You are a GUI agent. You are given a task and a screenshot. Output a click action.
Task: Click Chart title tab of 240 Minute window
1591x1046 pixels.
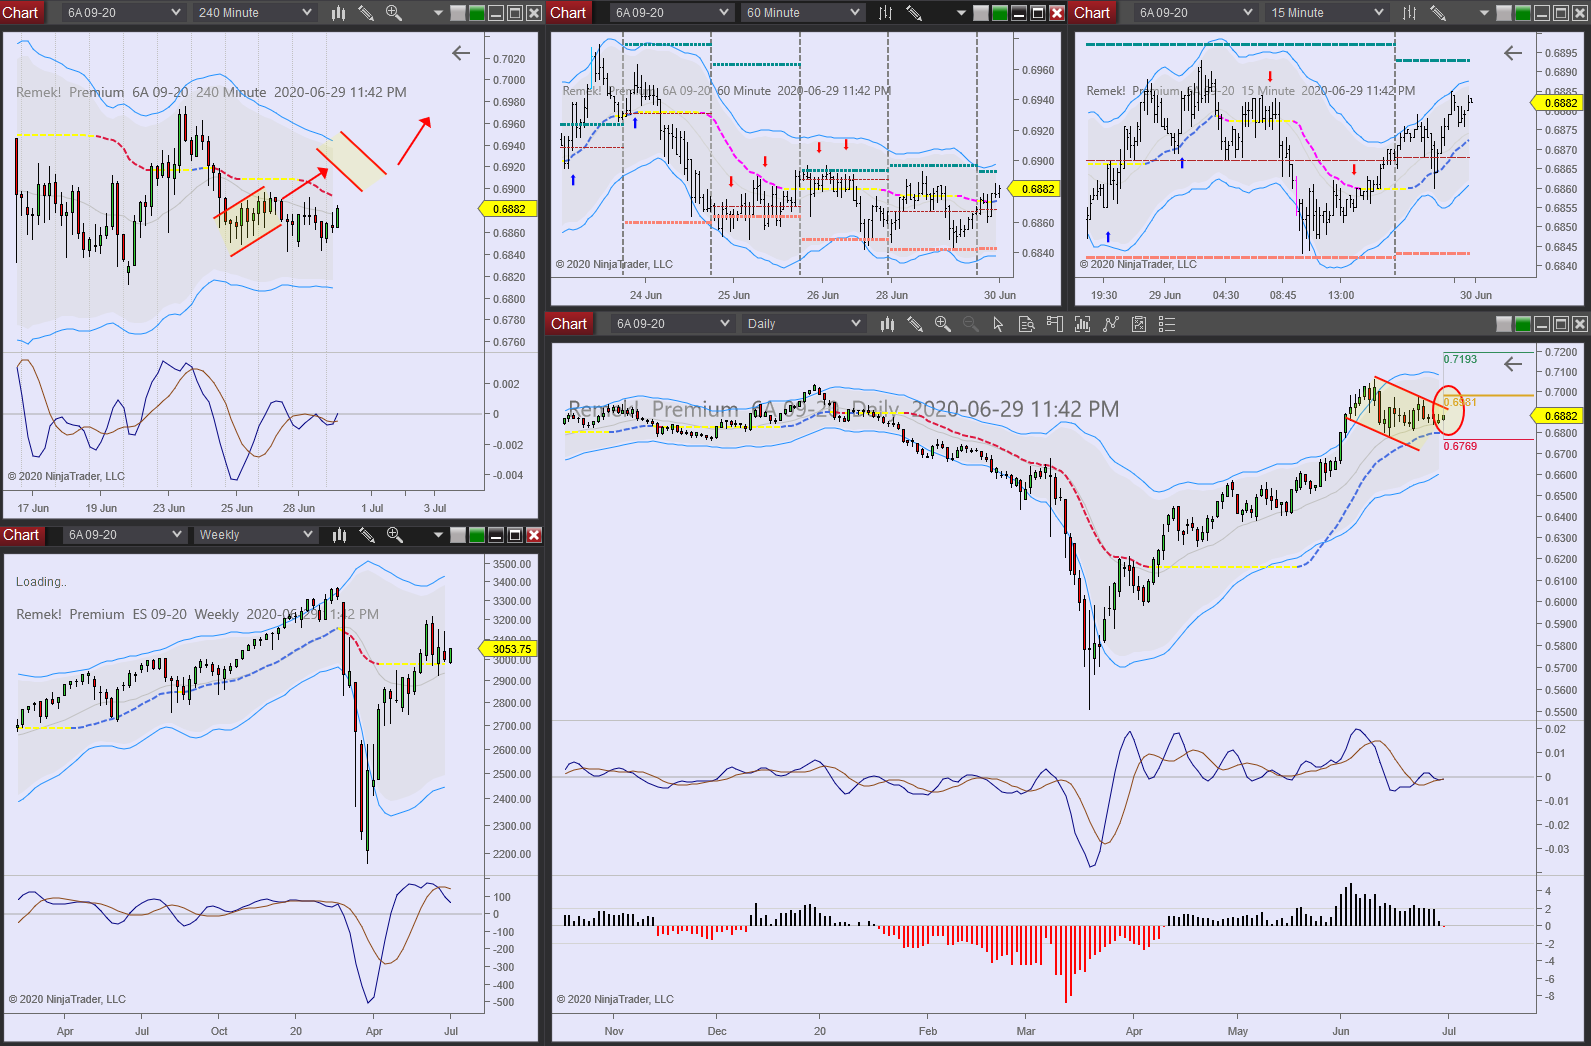click(20, 13)
